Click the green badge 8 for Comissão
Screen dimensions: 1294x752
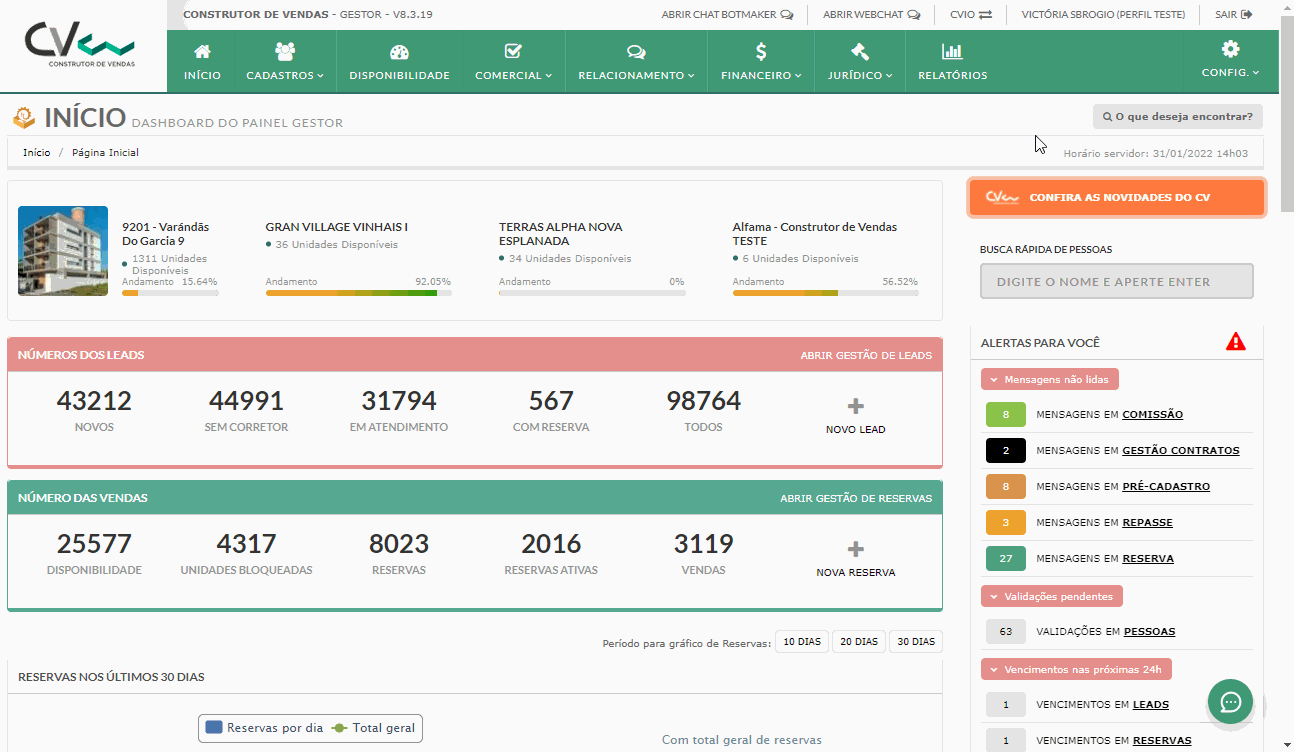point(1006,414)
